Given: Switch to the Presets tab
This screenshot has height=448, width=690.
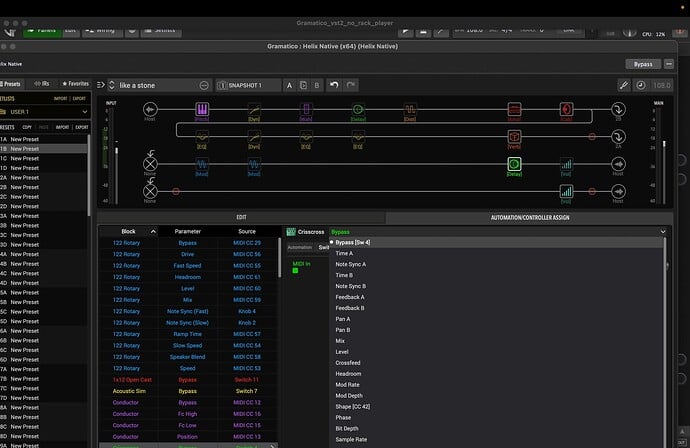Looking at the screenshot, I should (x=11, y=84).
